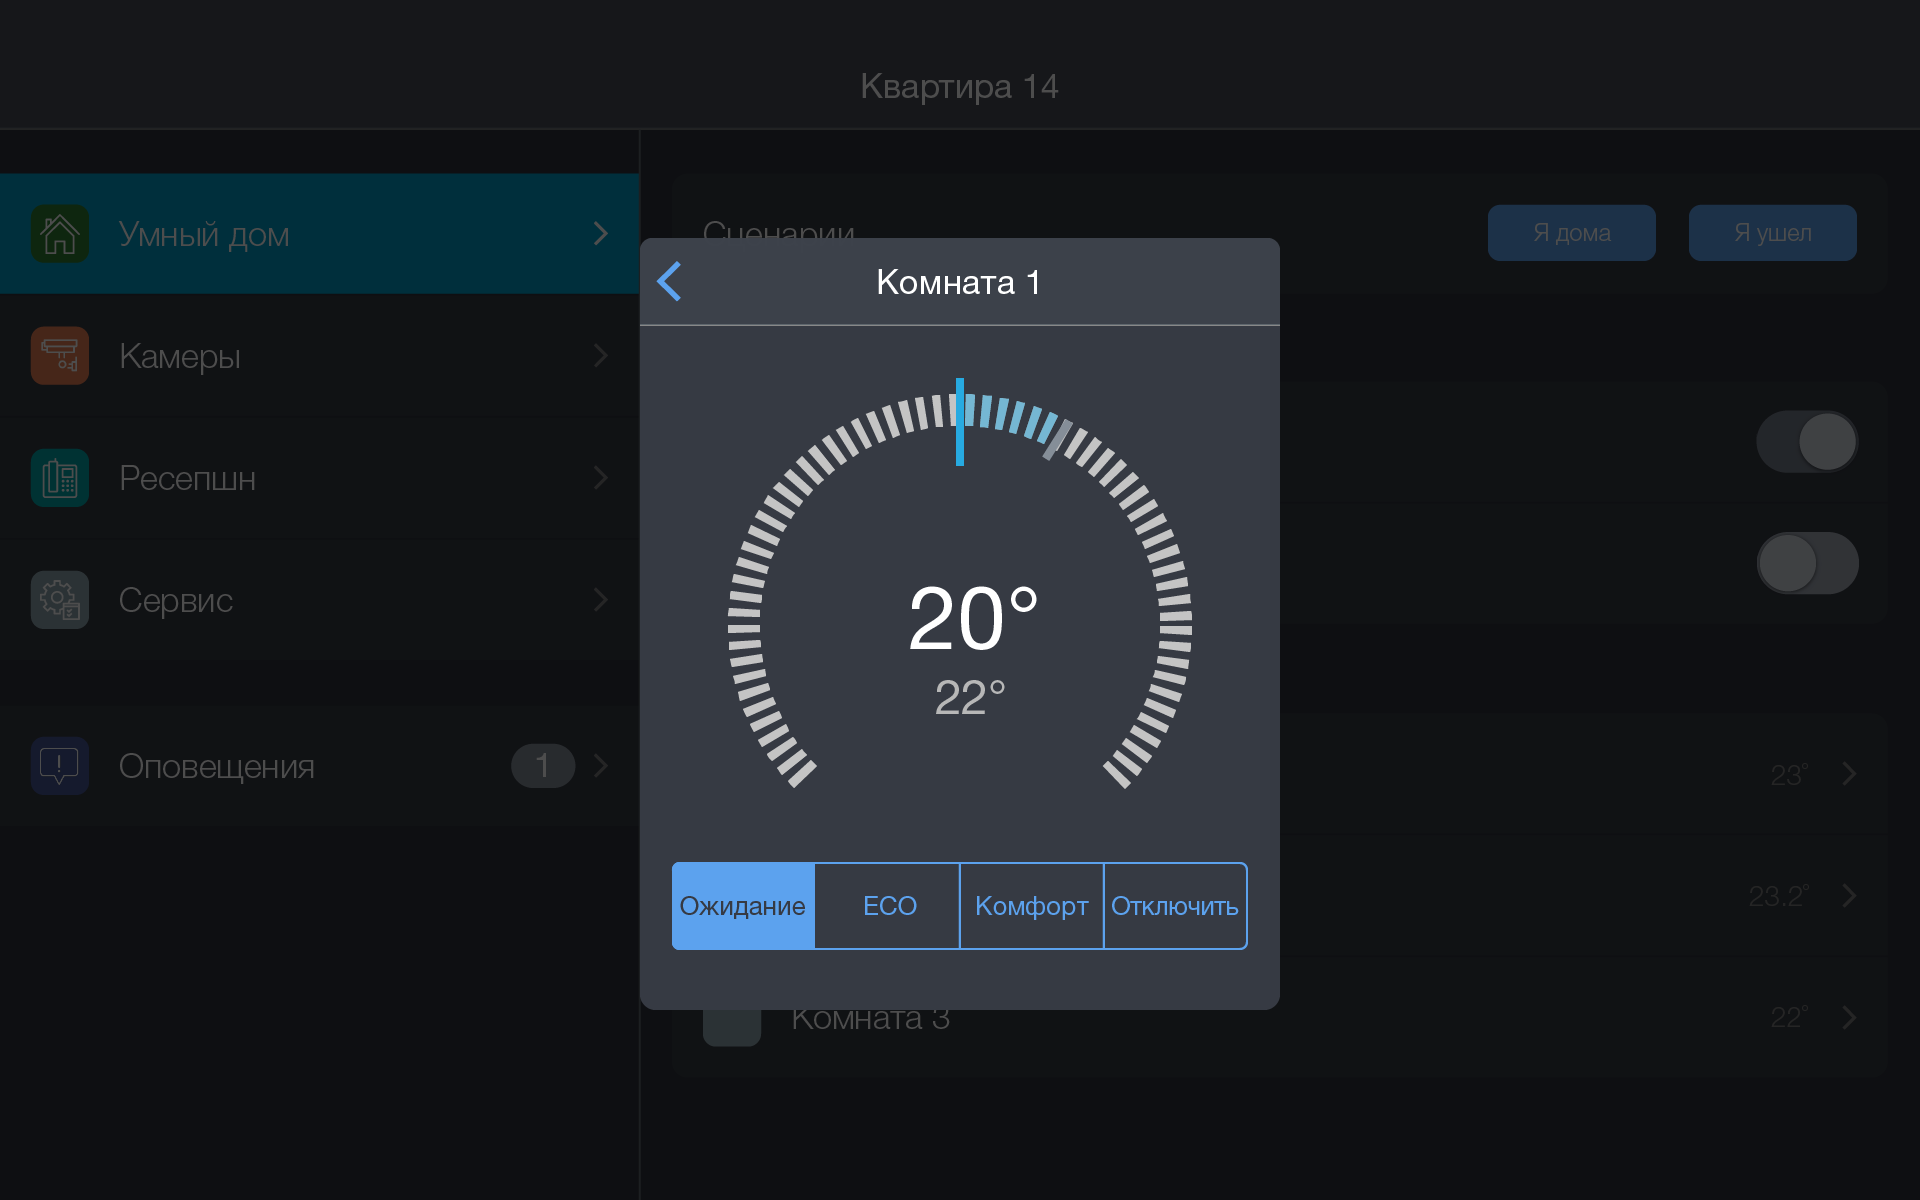Viewport: 1920px width, 1200px height.
Task: Expand the Камеры menu chevron
Action: 600,356
